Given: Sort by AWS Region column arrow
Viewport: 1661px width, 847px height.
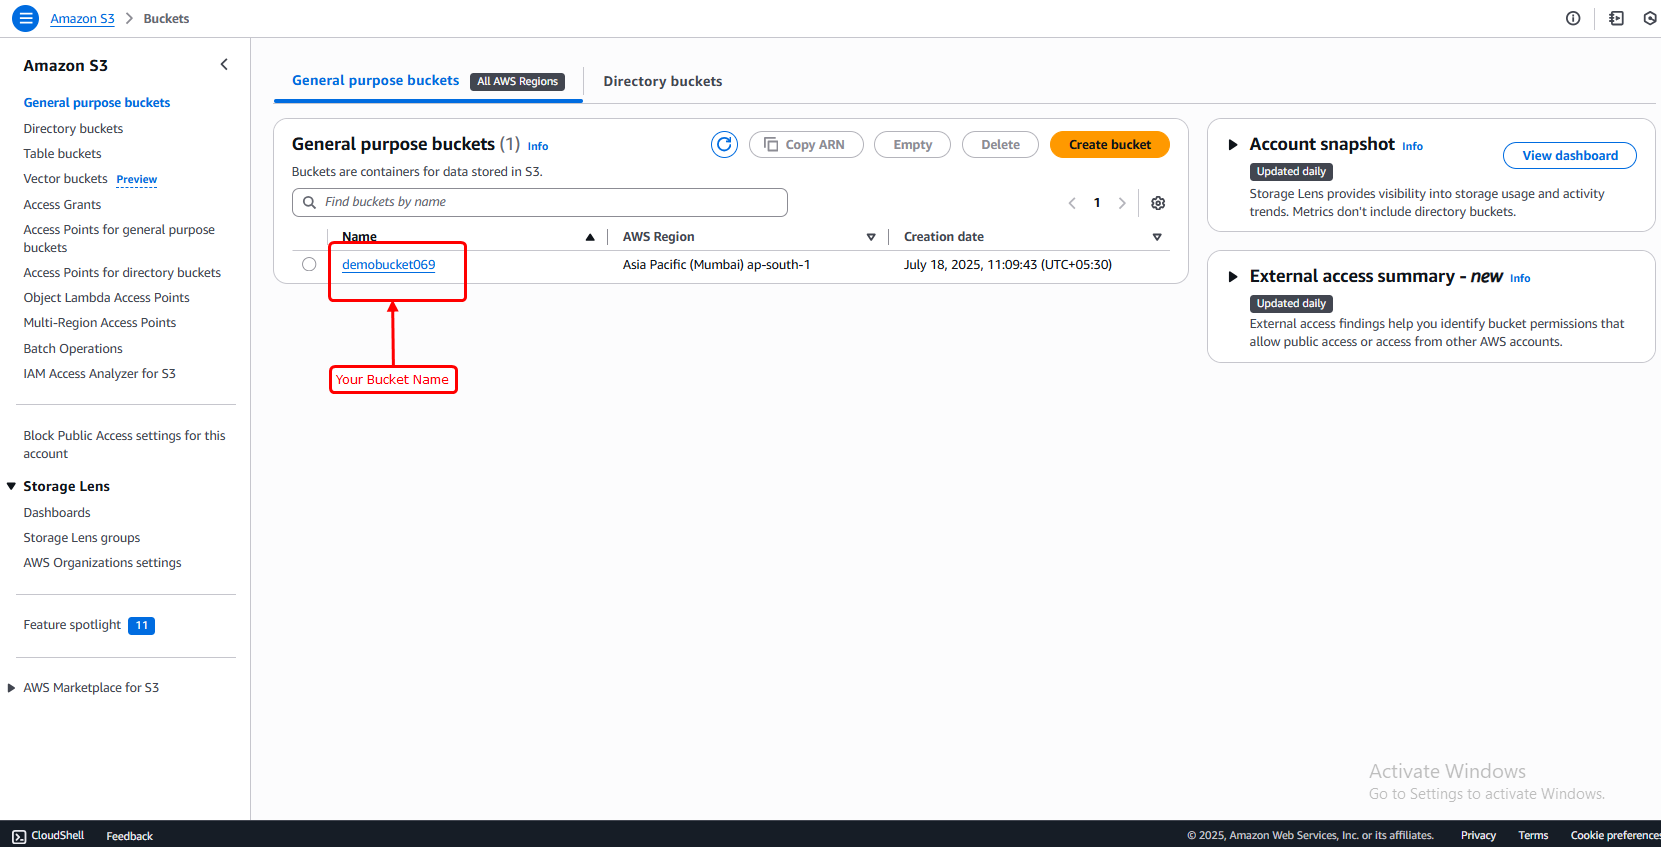Looking at the screenshot, I should [x=871, y=237].
